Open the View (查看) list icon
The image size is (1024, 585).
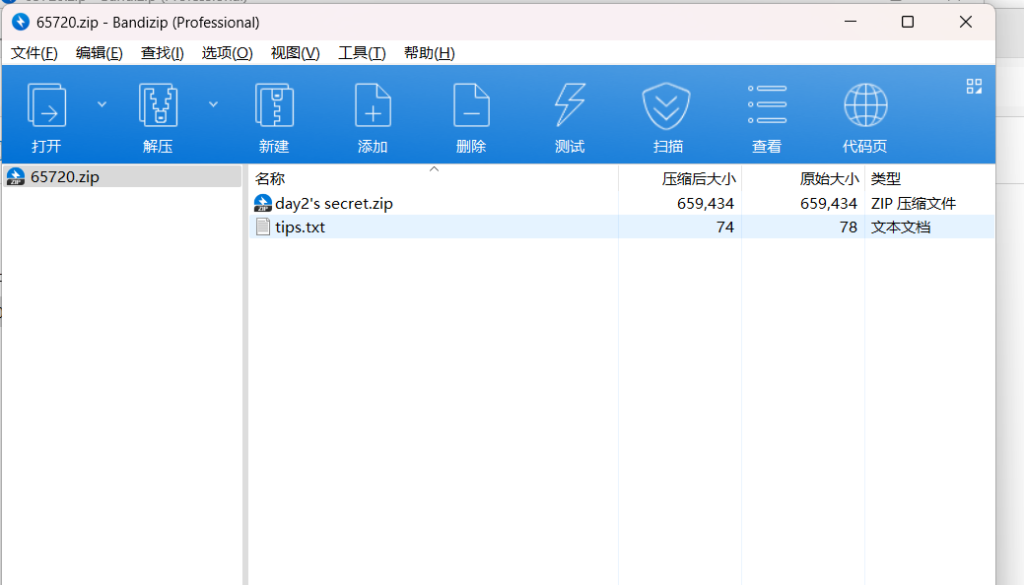767,106
